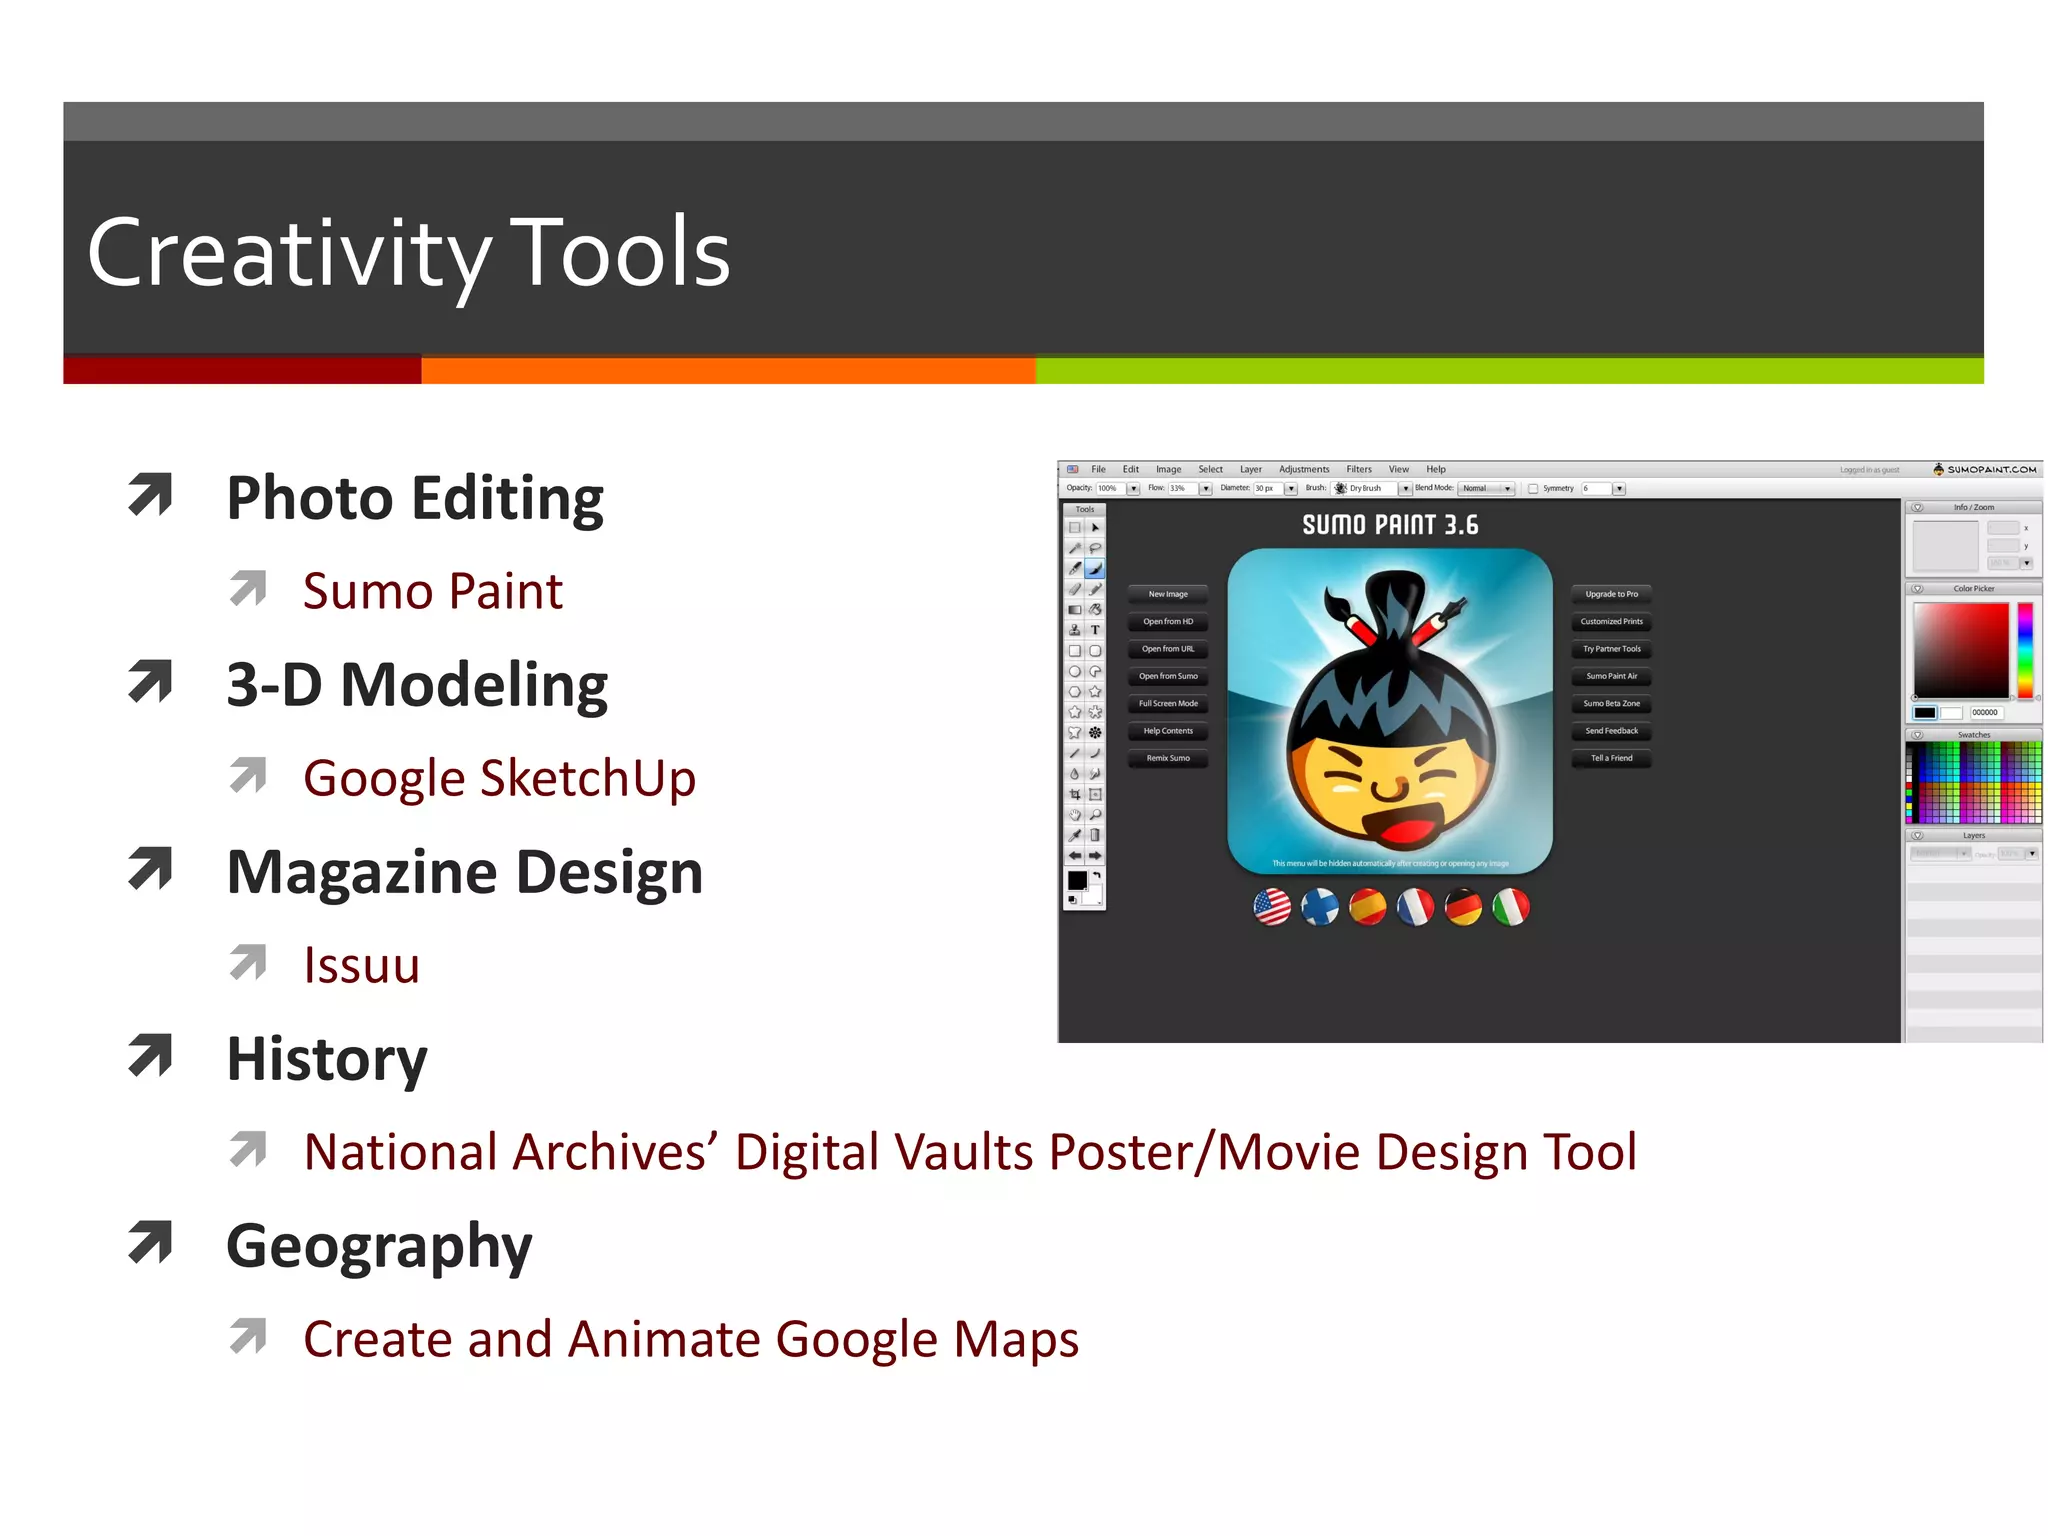The image size is (2048, 1536).
Task: Click Tell a Friend button
Action: [1611, 758]
